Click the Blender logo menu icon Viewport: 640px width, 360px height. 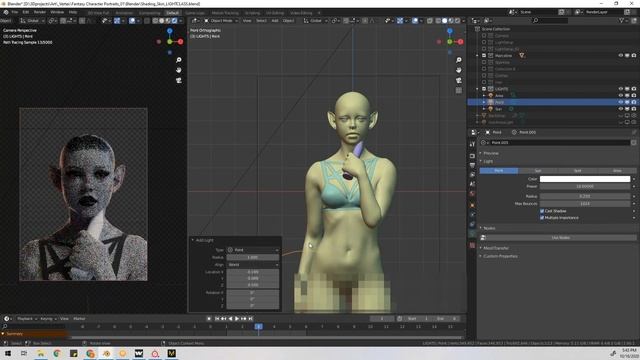6,12
